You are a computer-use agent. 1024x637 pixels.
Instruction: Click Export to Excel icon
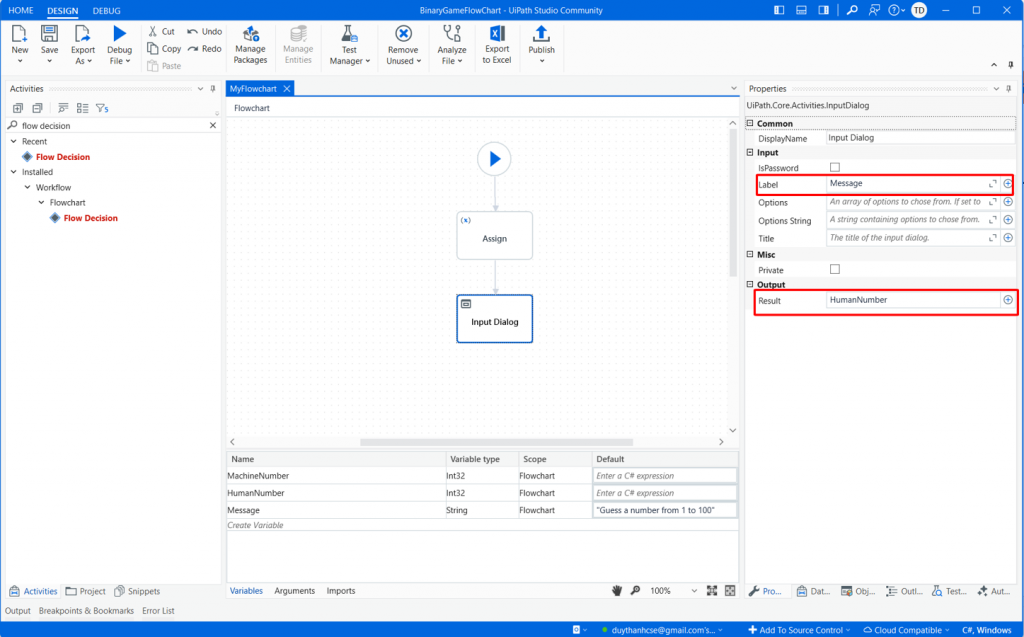coord(497,33)
